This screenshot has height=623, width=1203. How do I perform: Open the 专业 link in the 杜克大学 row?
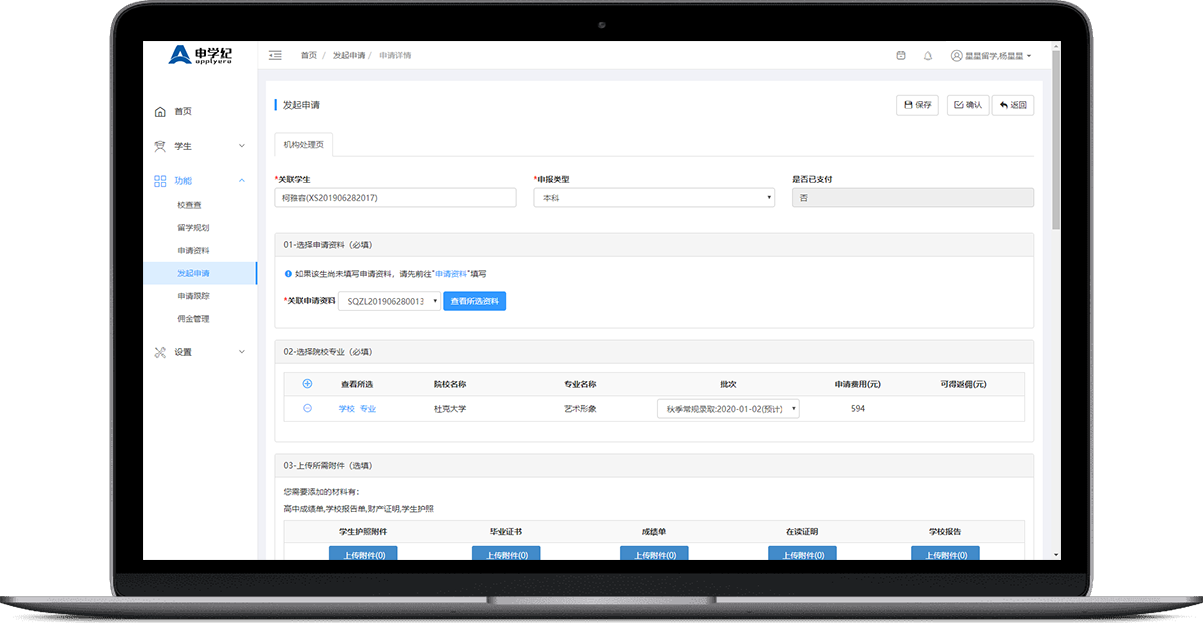coord(368,408)
